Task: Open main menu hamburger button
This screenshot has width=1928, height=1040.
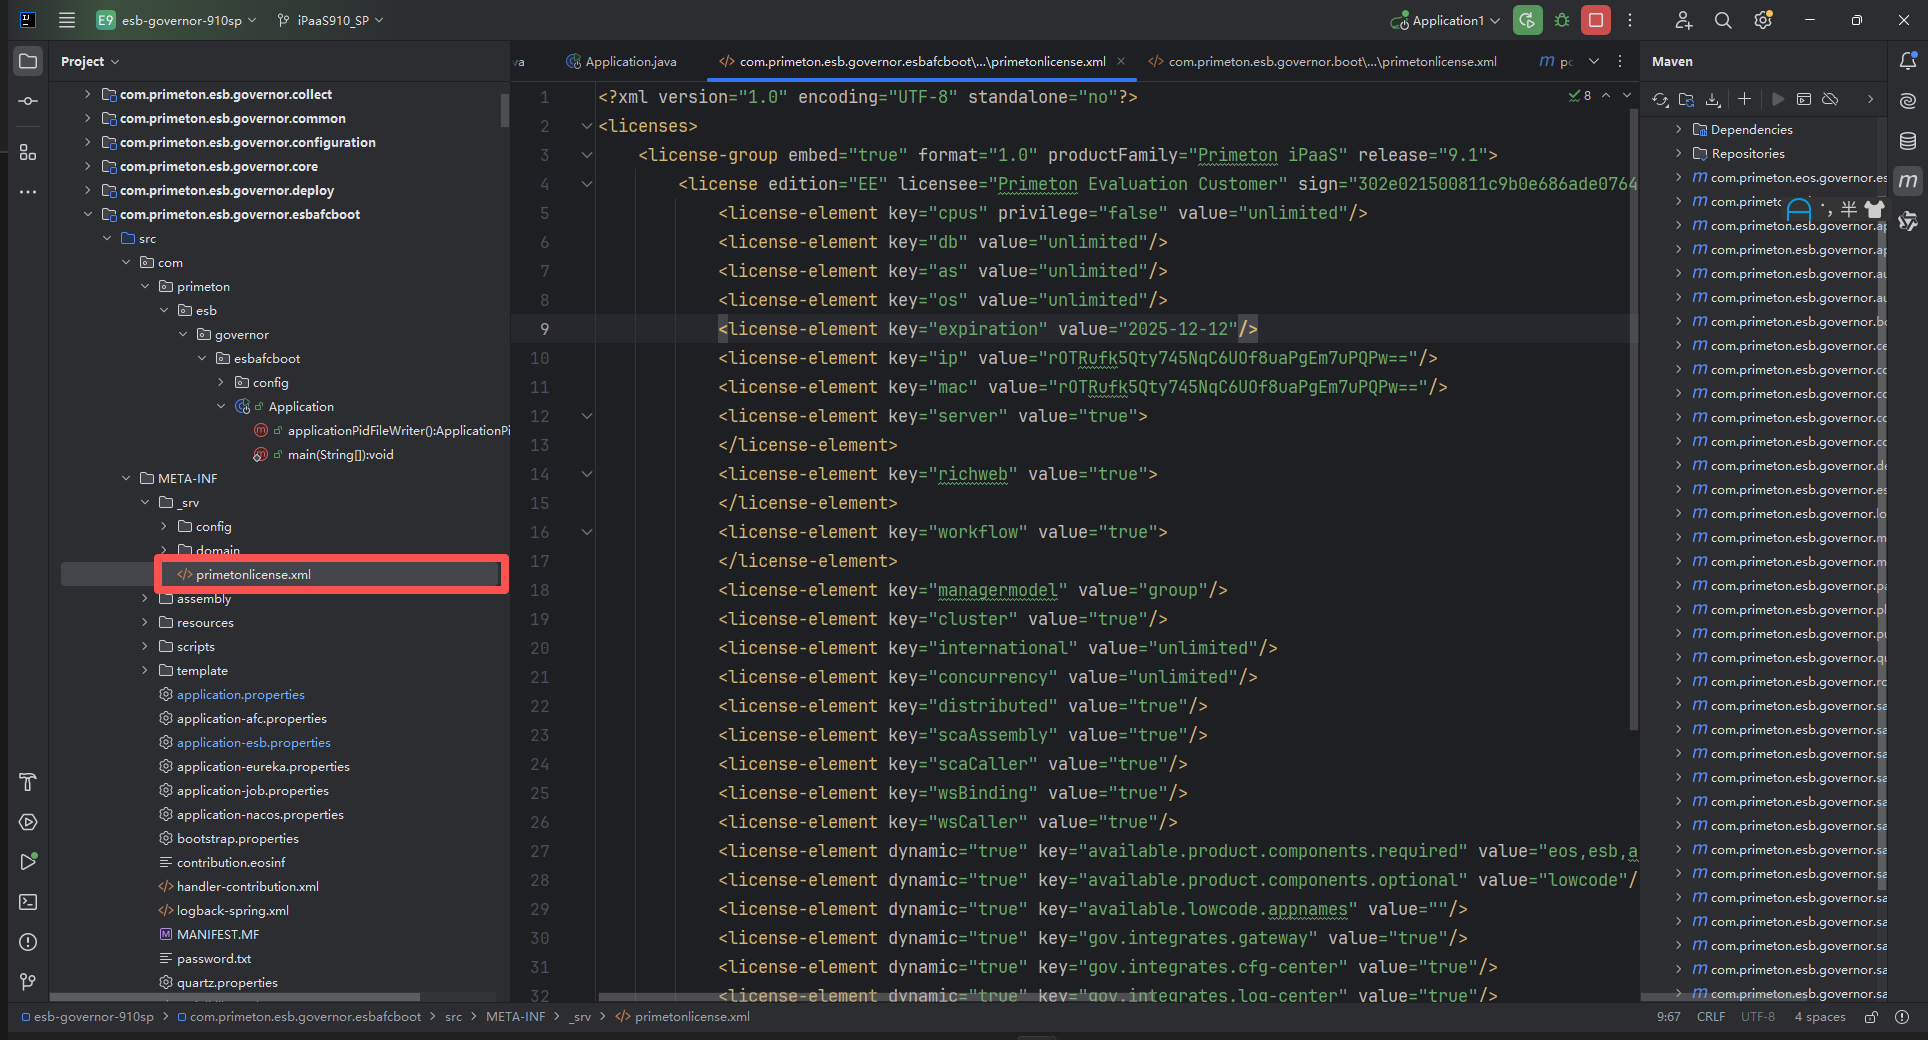Action: click(x=67, y=20)
